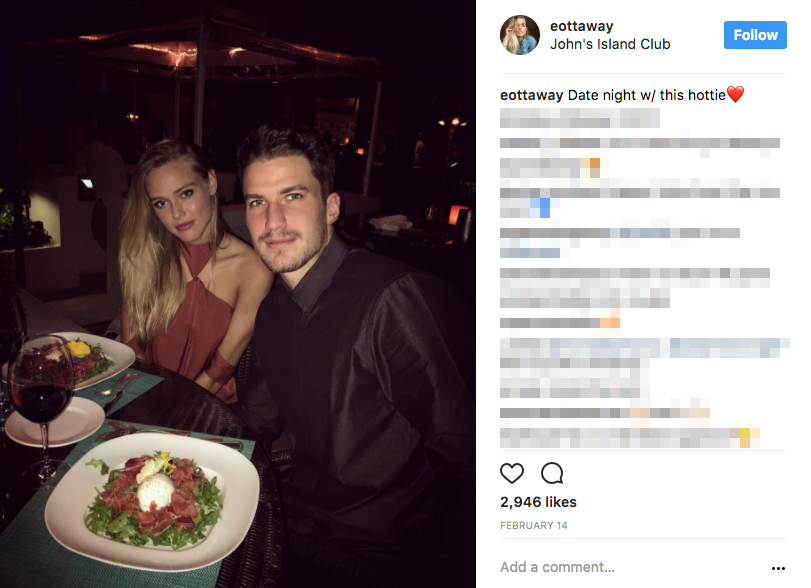Screen dimensions: 811x588
Task: View the 2,946 likes list
Action: click(538, 502)
